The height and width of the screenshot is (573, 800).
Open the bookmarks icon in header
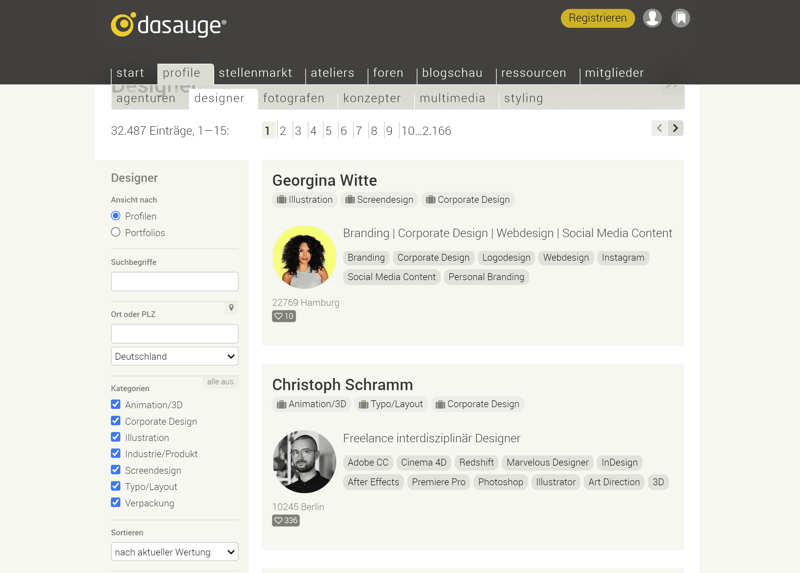tap(681, 18)
